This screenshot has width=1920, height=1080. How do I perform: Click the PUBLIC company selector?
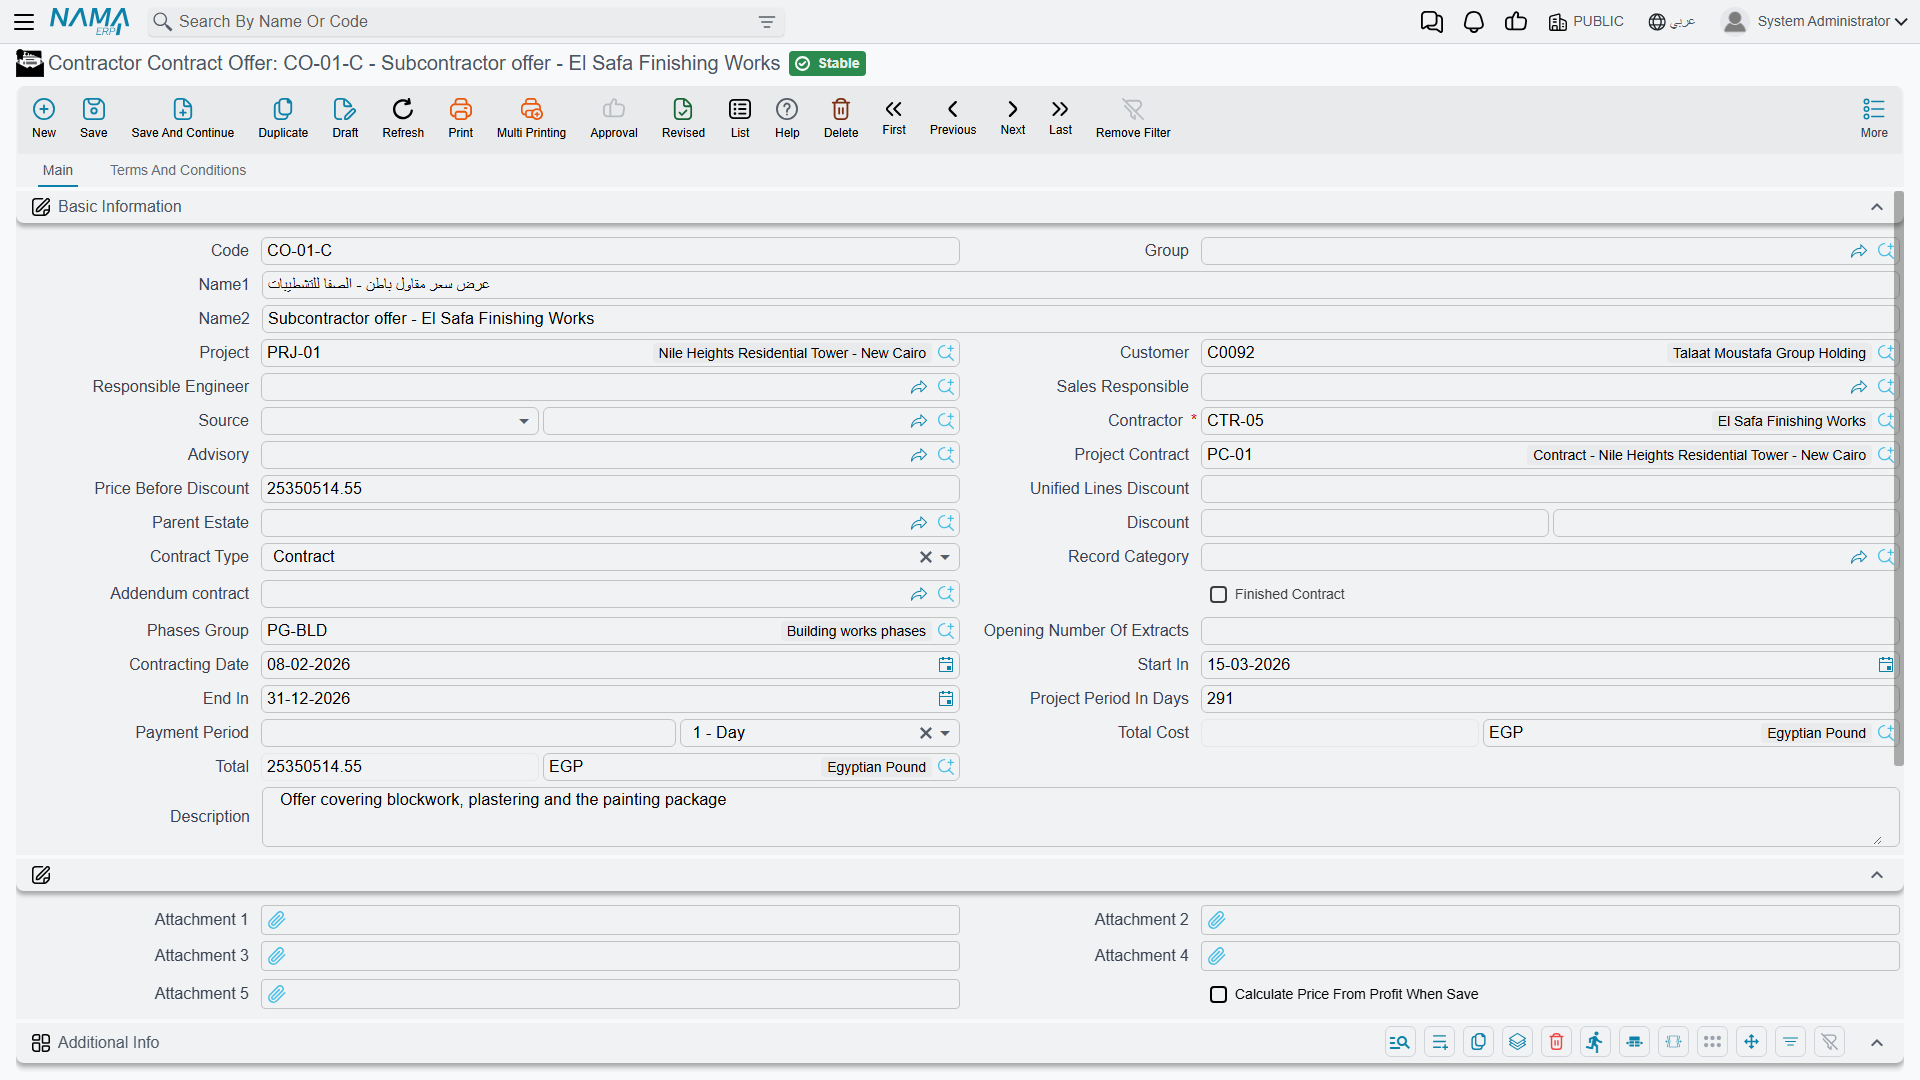point(1586,22)
